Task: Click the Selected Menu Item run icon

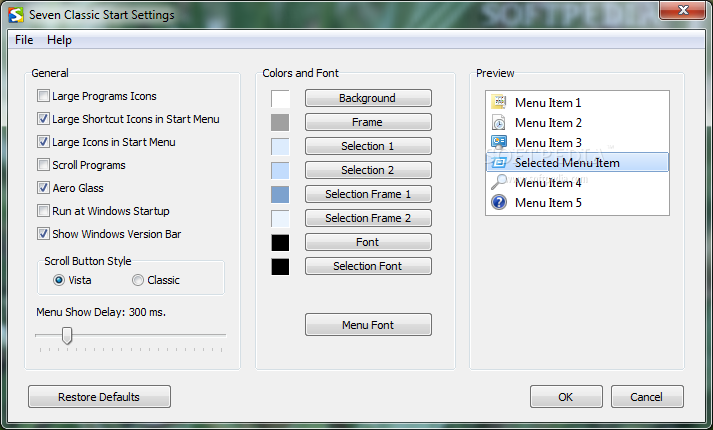Action: [x=499, y=162]
